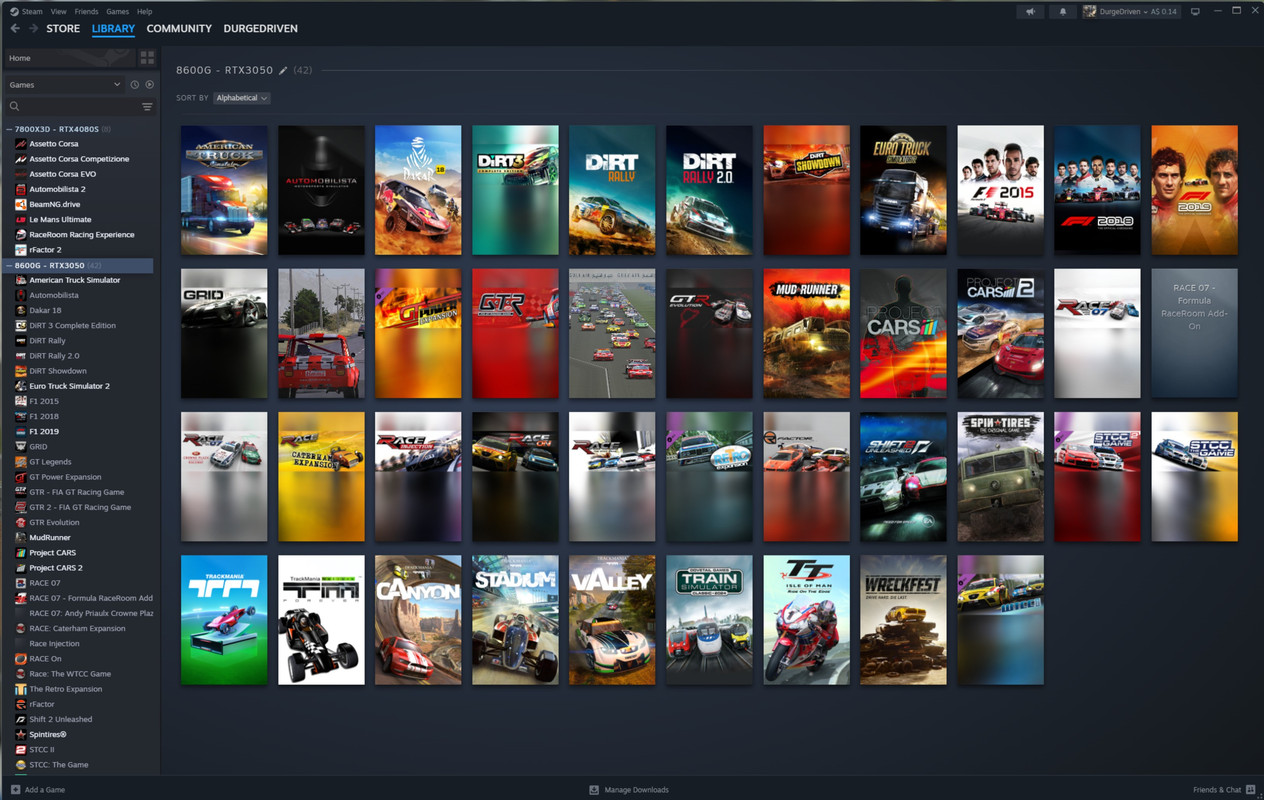Select Automobilista 2 in sidebar
Screen dimensions: 1264x800
(57, 189)
